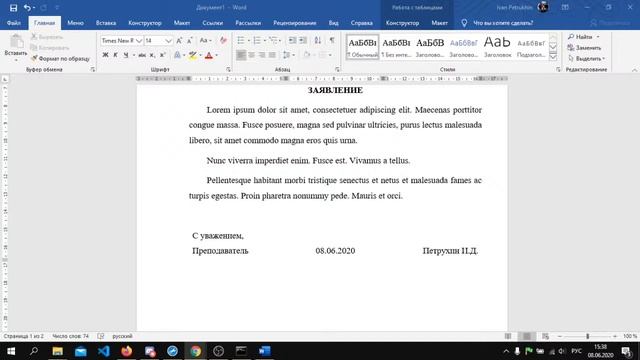Viewport: 640px width, 360px height.
Task: Decrease font size with the smaller A icon
Action: [x=189, y=40]
